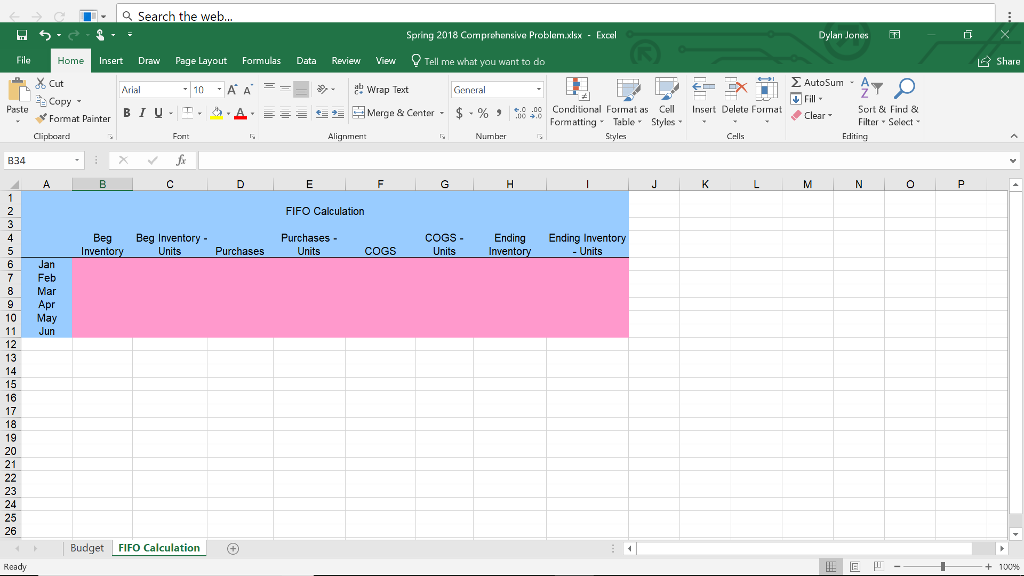Open Clear dropdown
This screenshot has width=1024, height=576.
tap(812, 116)
